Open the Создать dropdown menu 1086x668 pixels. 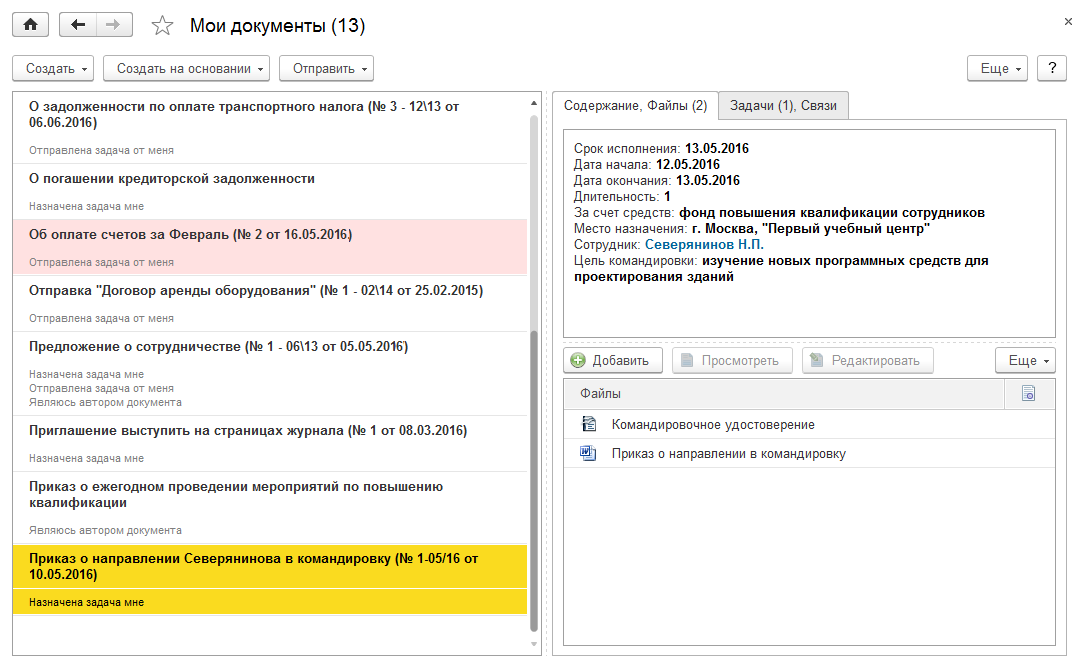point(53,69)
